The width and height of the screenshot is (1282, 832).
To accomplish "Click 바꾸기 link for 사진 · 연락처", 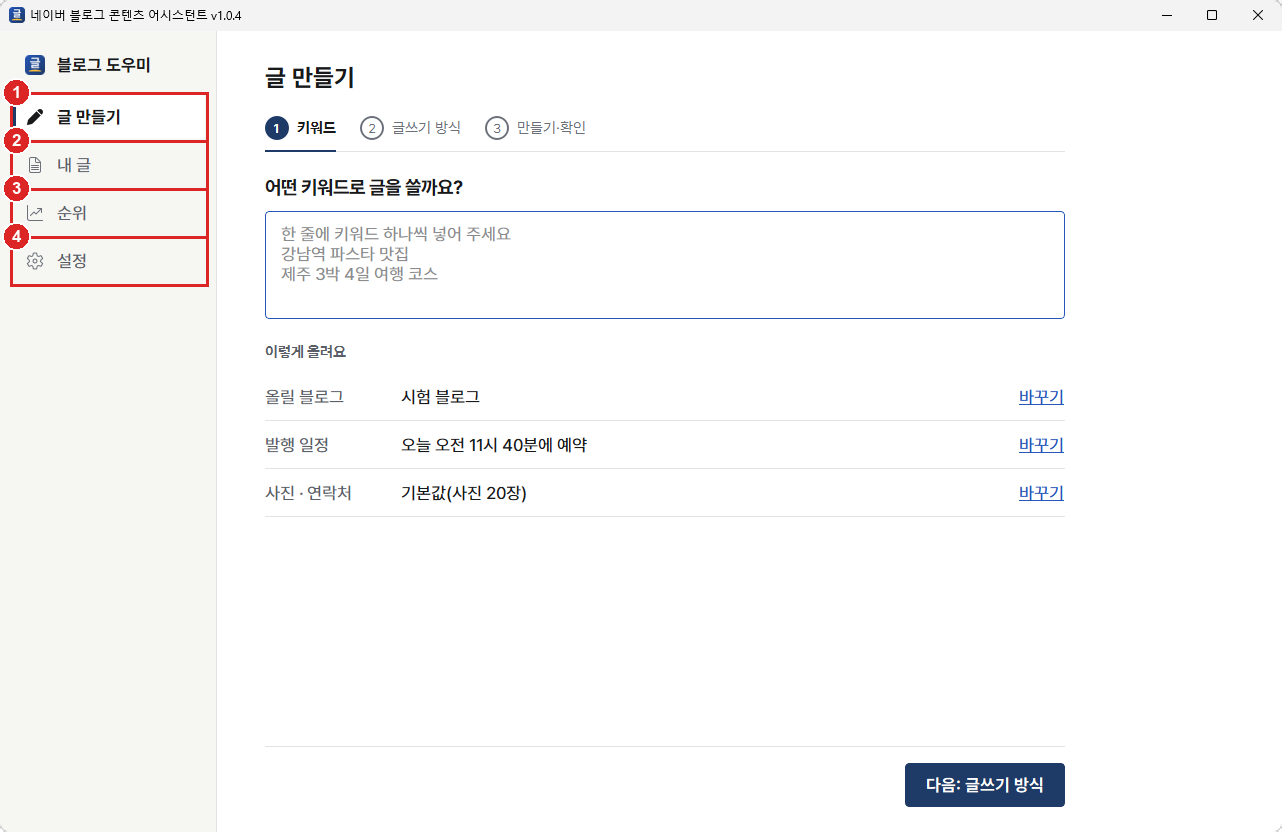I will (x=1041, y=493).
